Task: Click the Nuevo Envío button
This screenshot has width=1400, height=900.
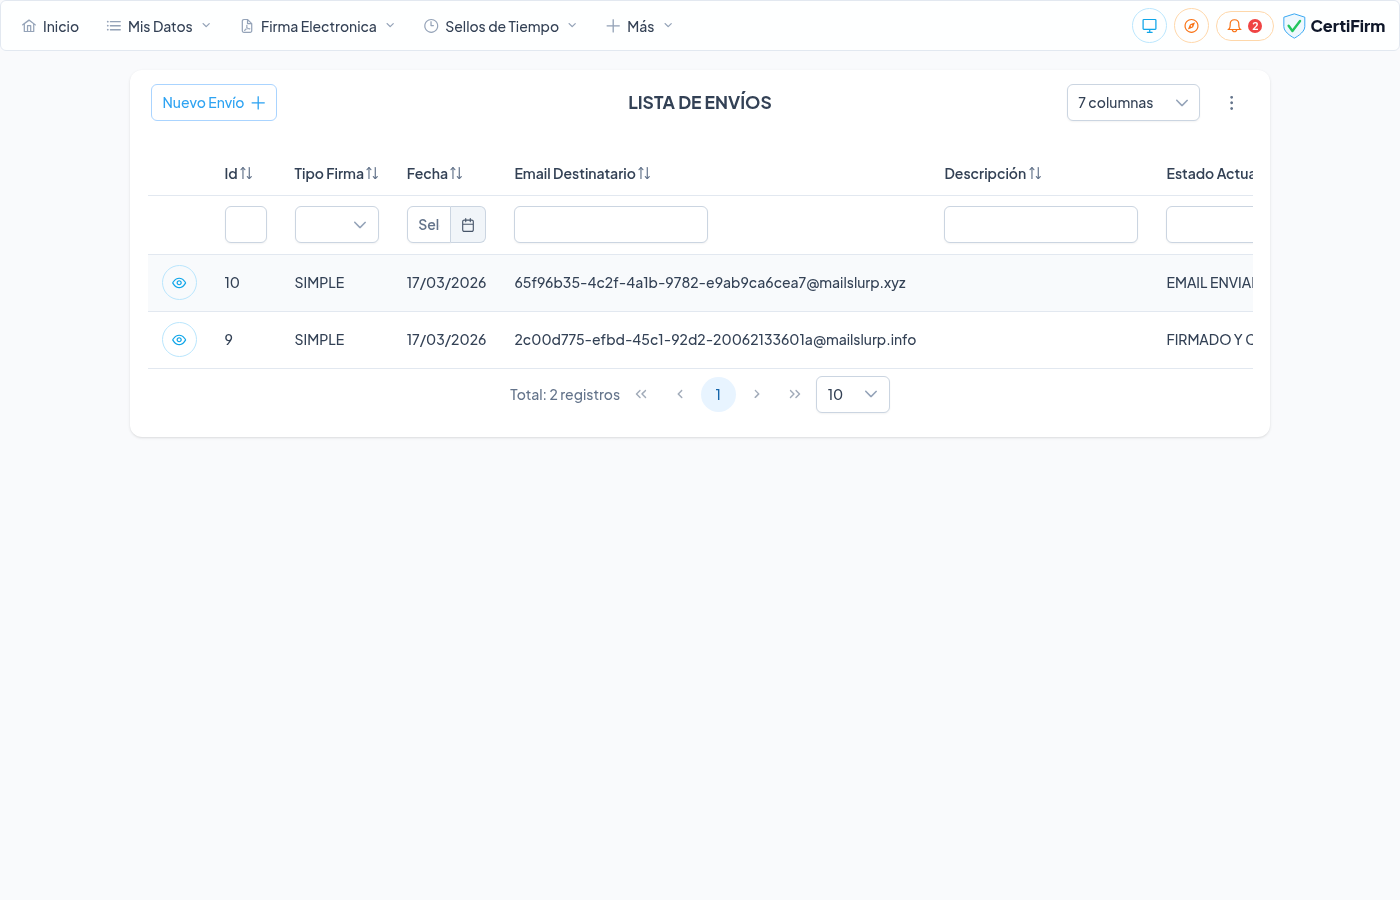Action: click(213, 102)
